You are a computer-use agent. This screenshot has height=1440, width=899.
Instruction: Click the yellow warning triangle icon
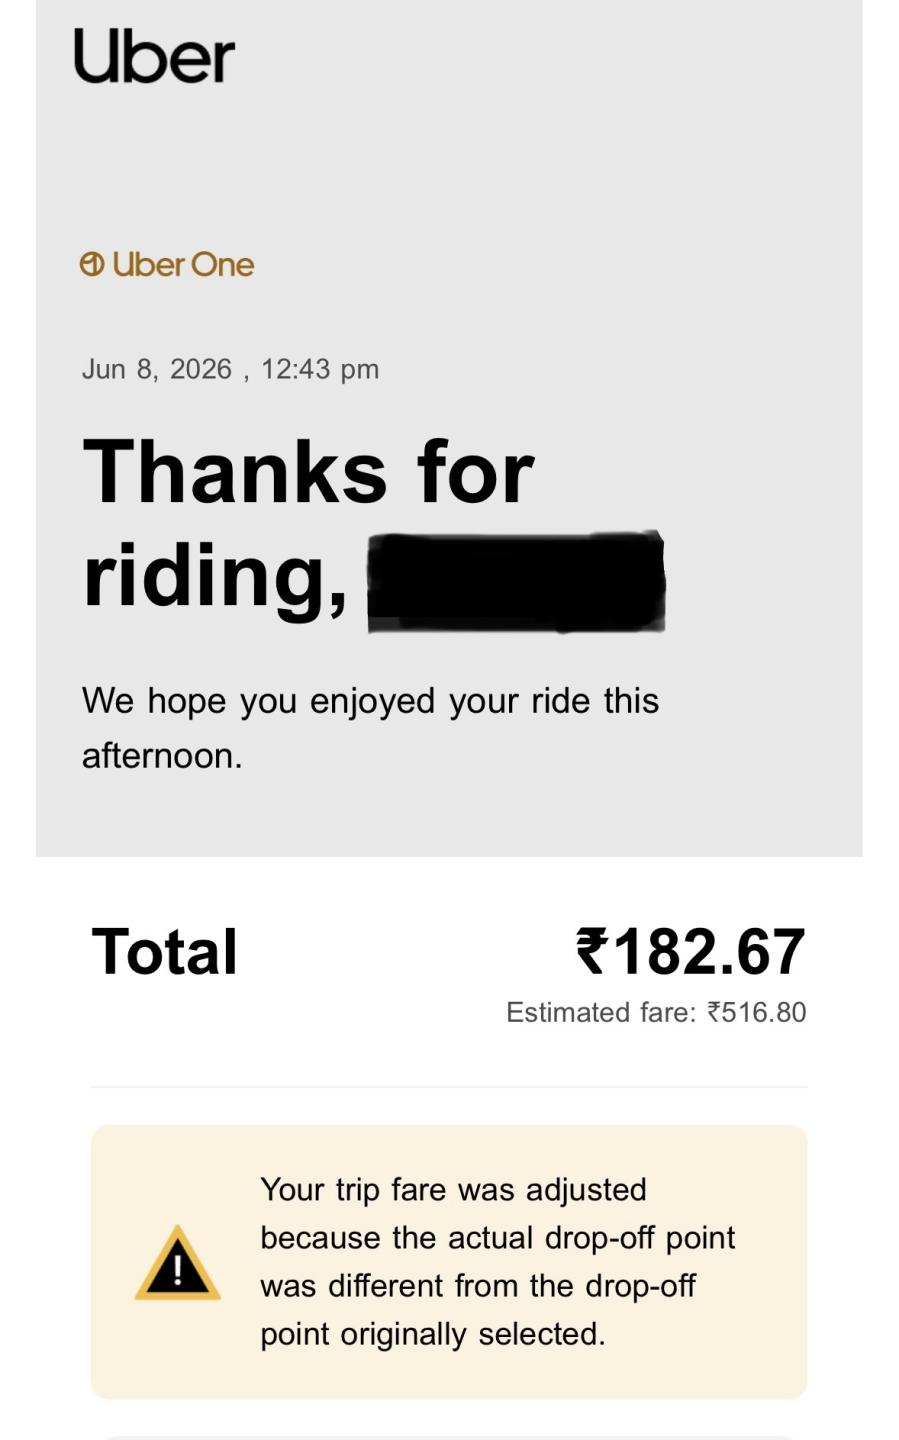click(178, 1262)
